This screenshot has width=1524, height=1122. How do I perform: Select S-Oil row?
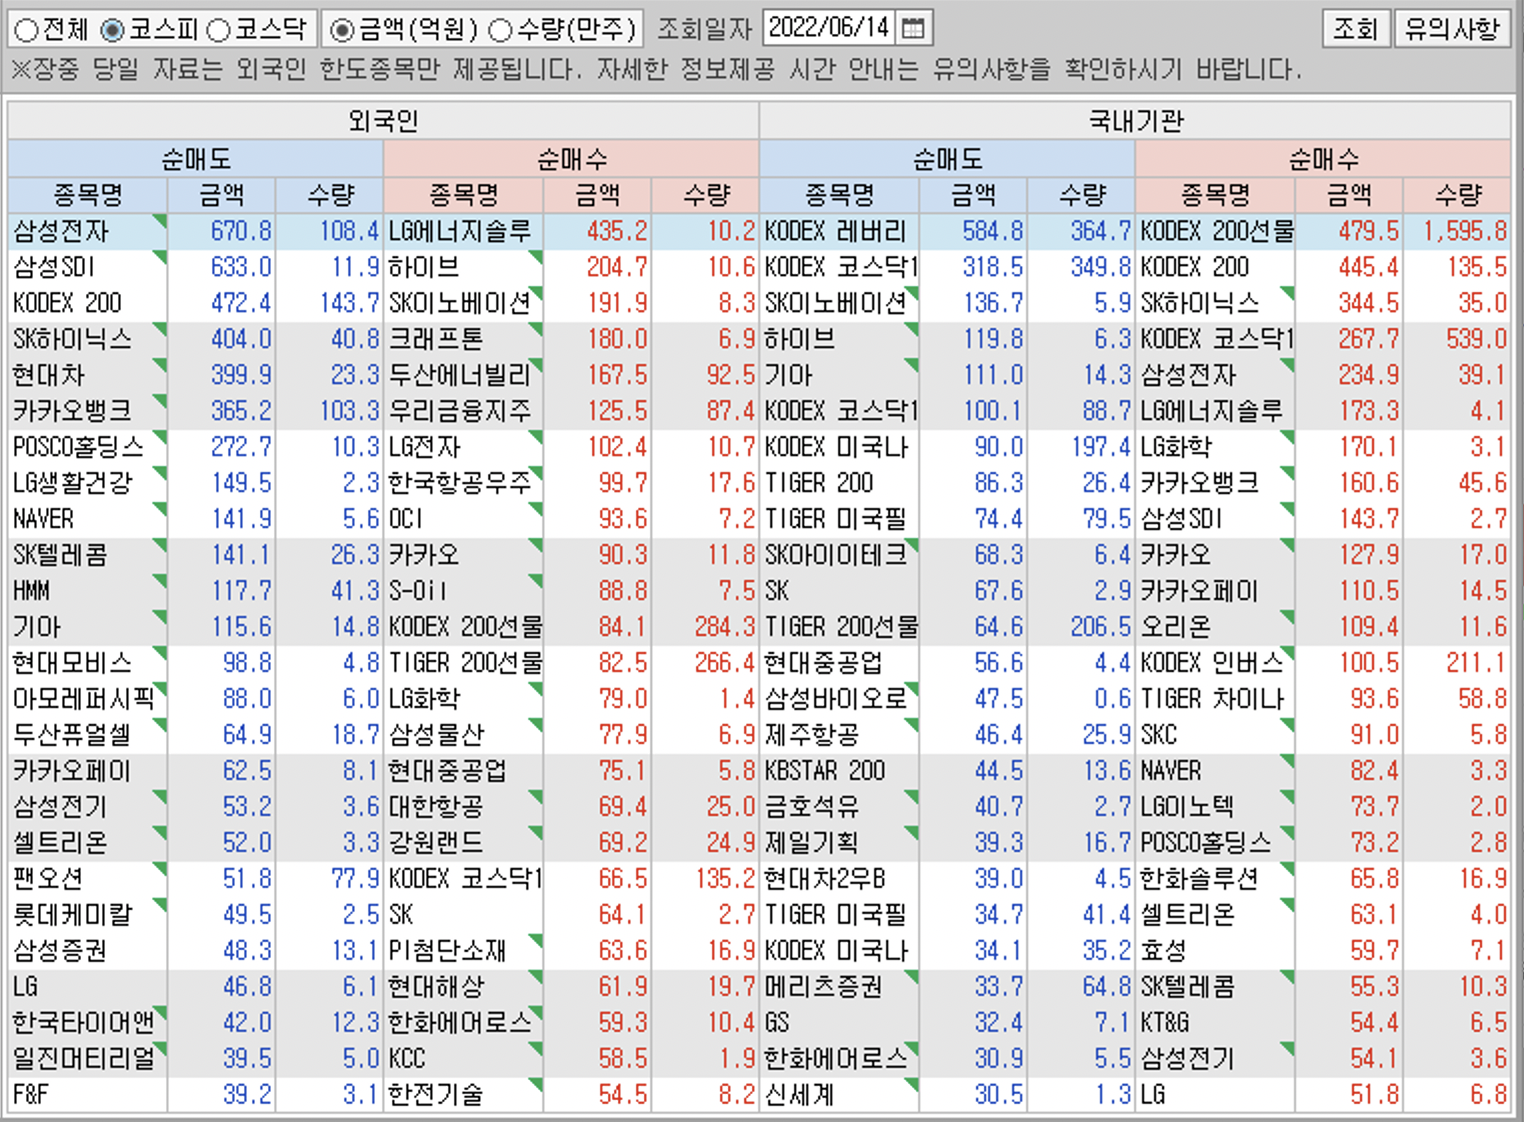pos(463,591)
